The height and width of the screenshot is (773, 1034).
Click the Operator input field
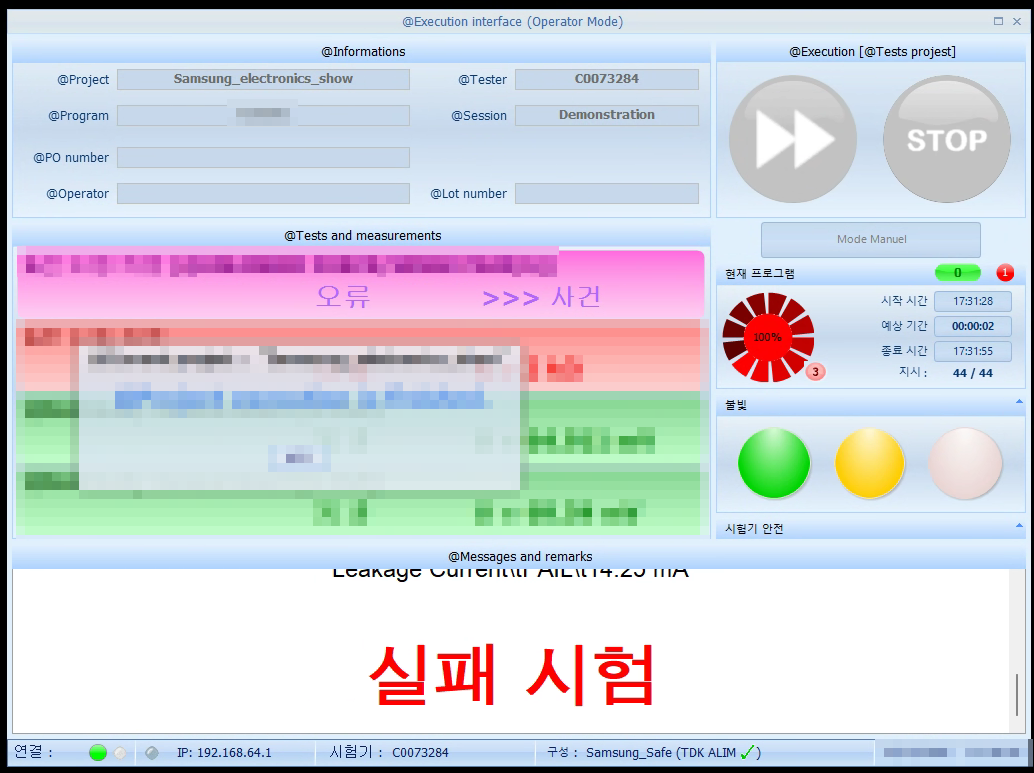point(263,194)
